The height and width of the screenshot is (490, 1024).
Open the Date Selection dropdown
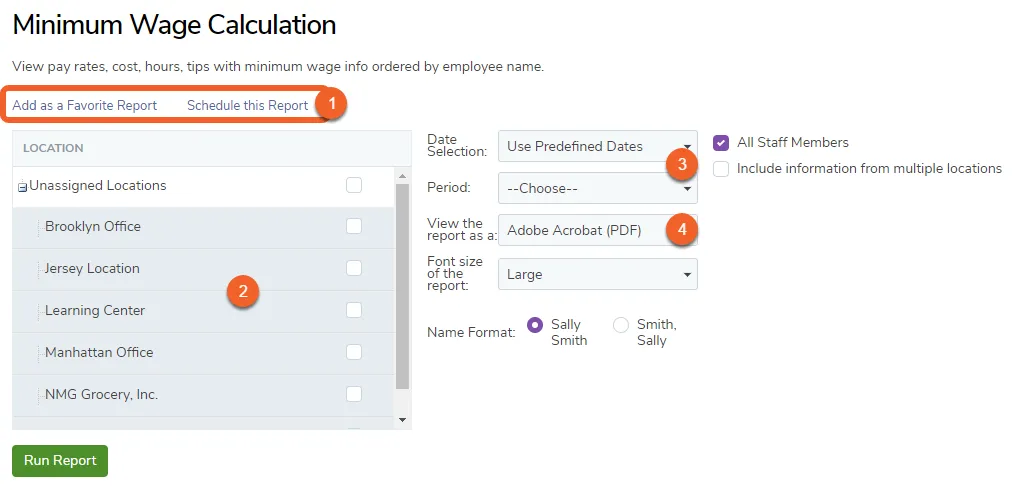click(598, 146)
